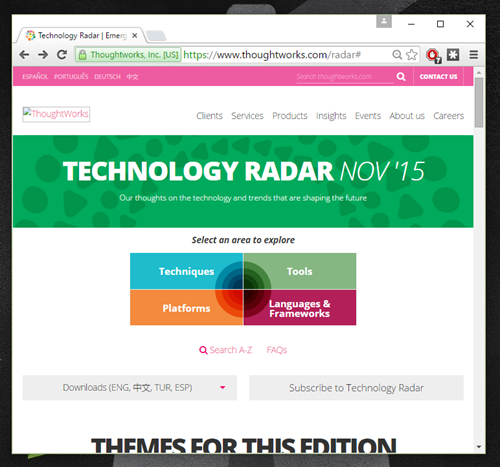Click the page scrollbar up arrow
This screenshot has width=500, height=467.
479,72
